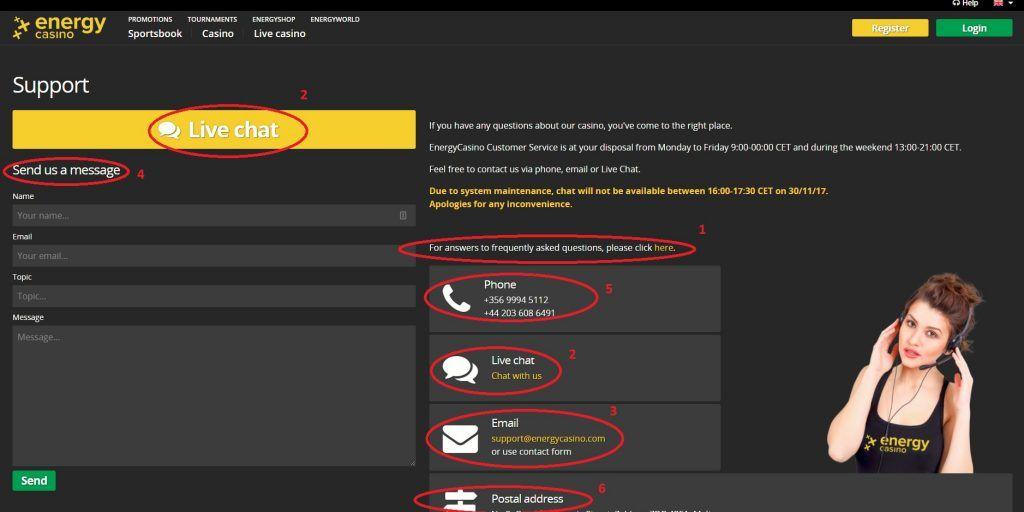Click the envelope Email icon
The height and width of the screenshot is (512, 1024).
[x=460, y=439]
